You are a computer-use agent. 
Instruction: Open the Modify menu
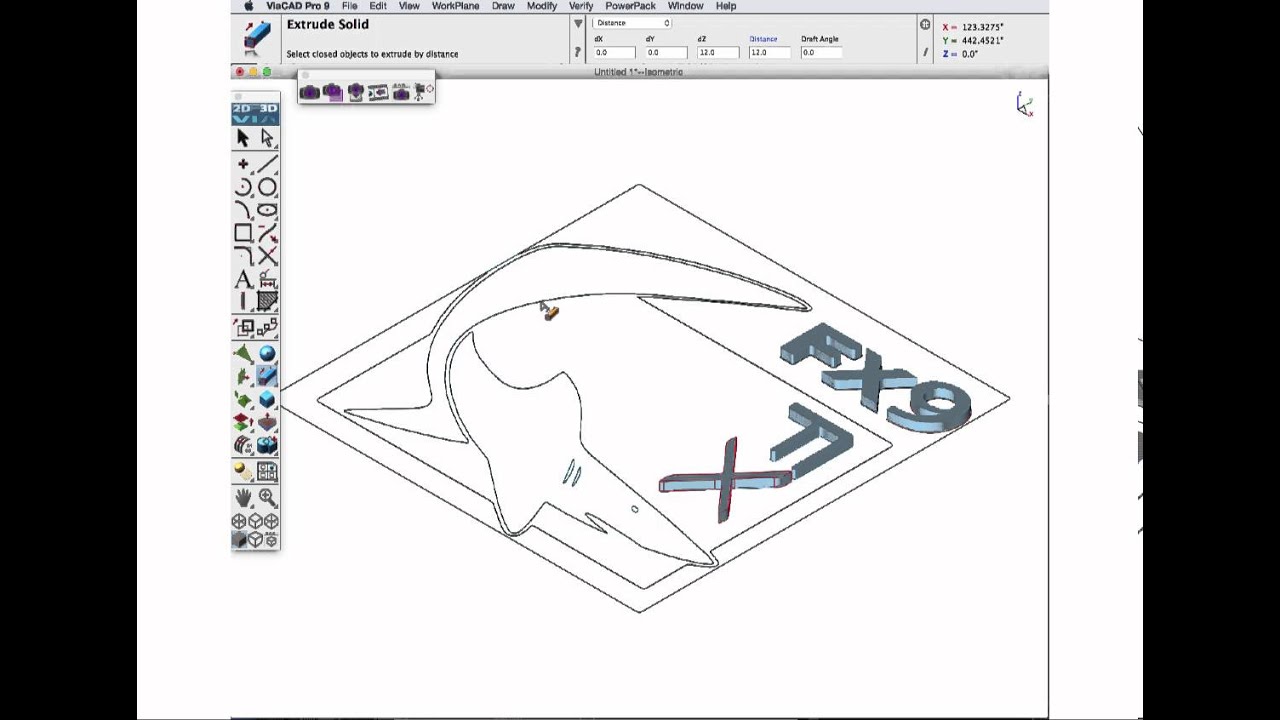541,6
